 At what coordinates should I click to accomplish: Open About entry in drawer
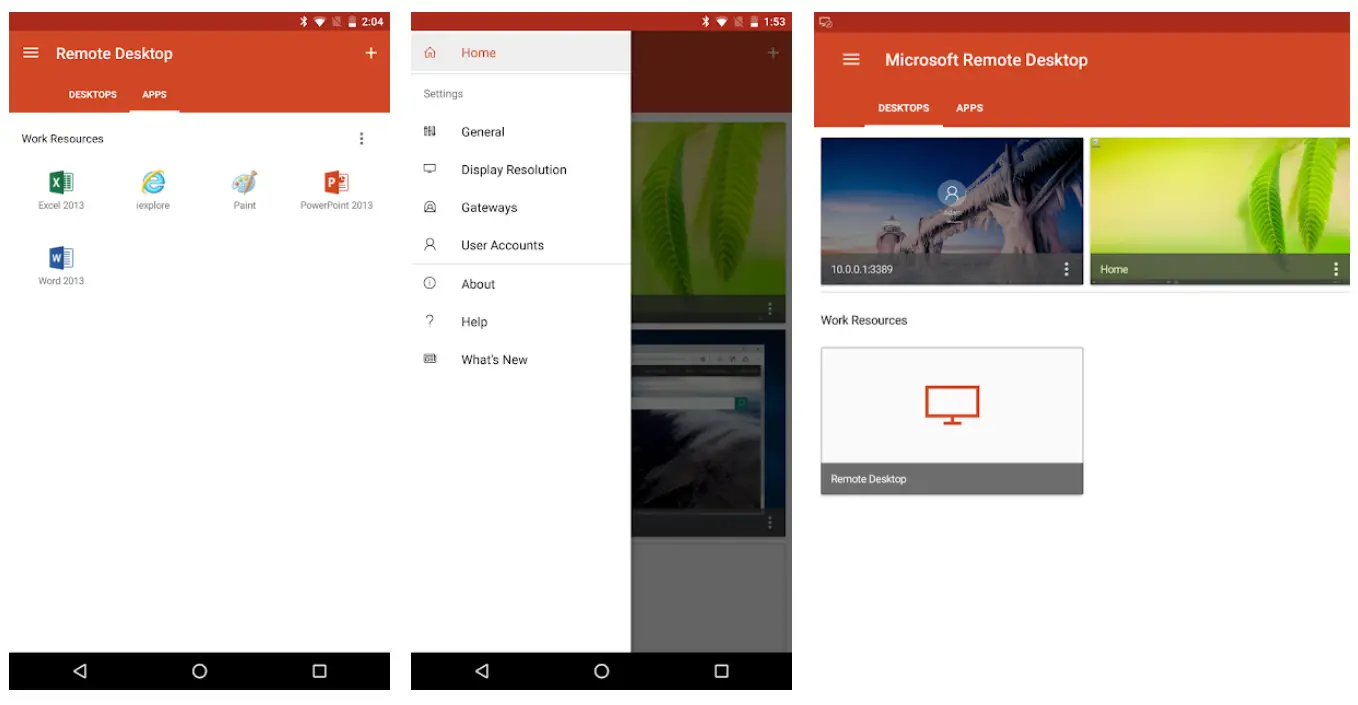521,284
